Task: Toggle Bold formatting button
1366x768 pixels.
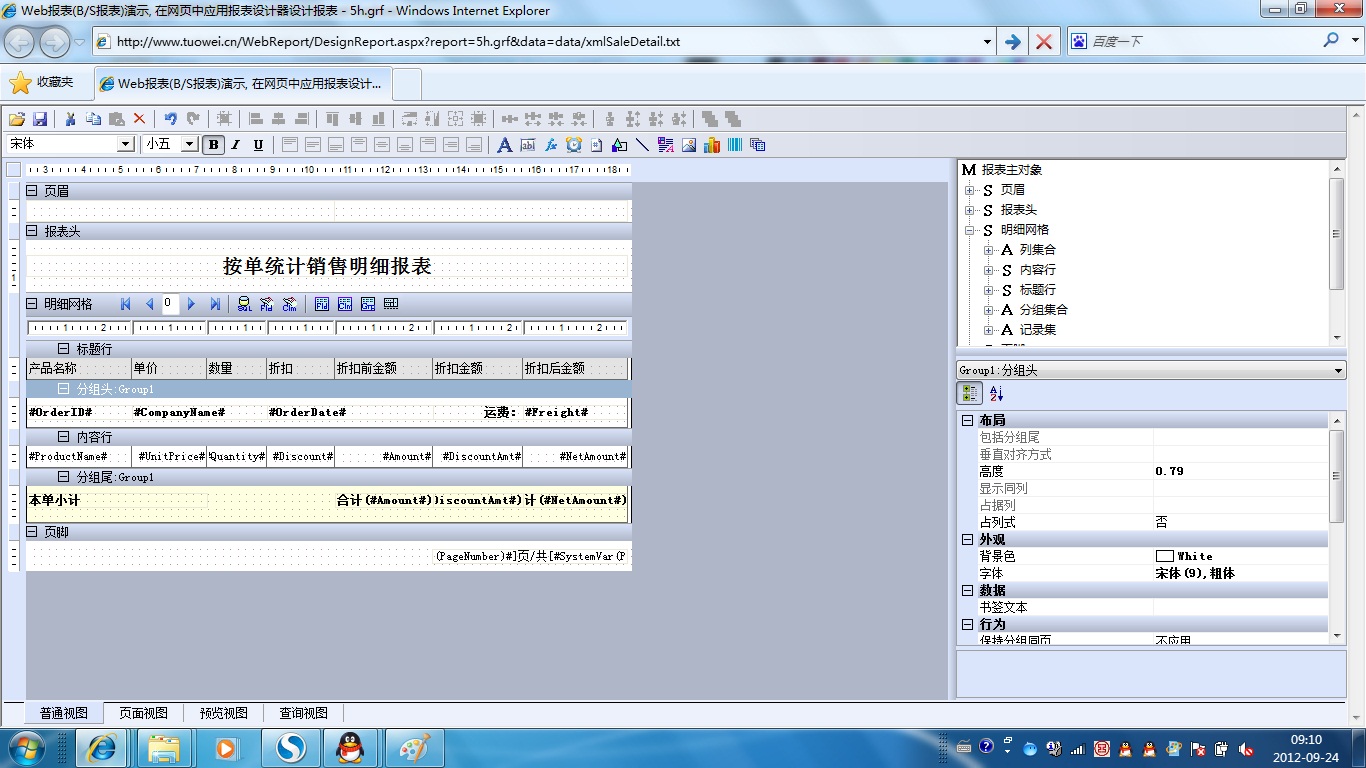Action: 213,145
